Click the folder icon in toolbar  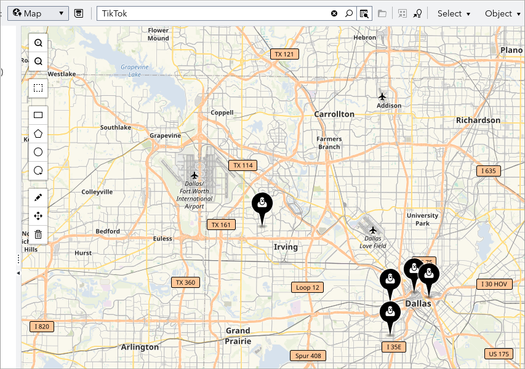click(x=382, y=14)
